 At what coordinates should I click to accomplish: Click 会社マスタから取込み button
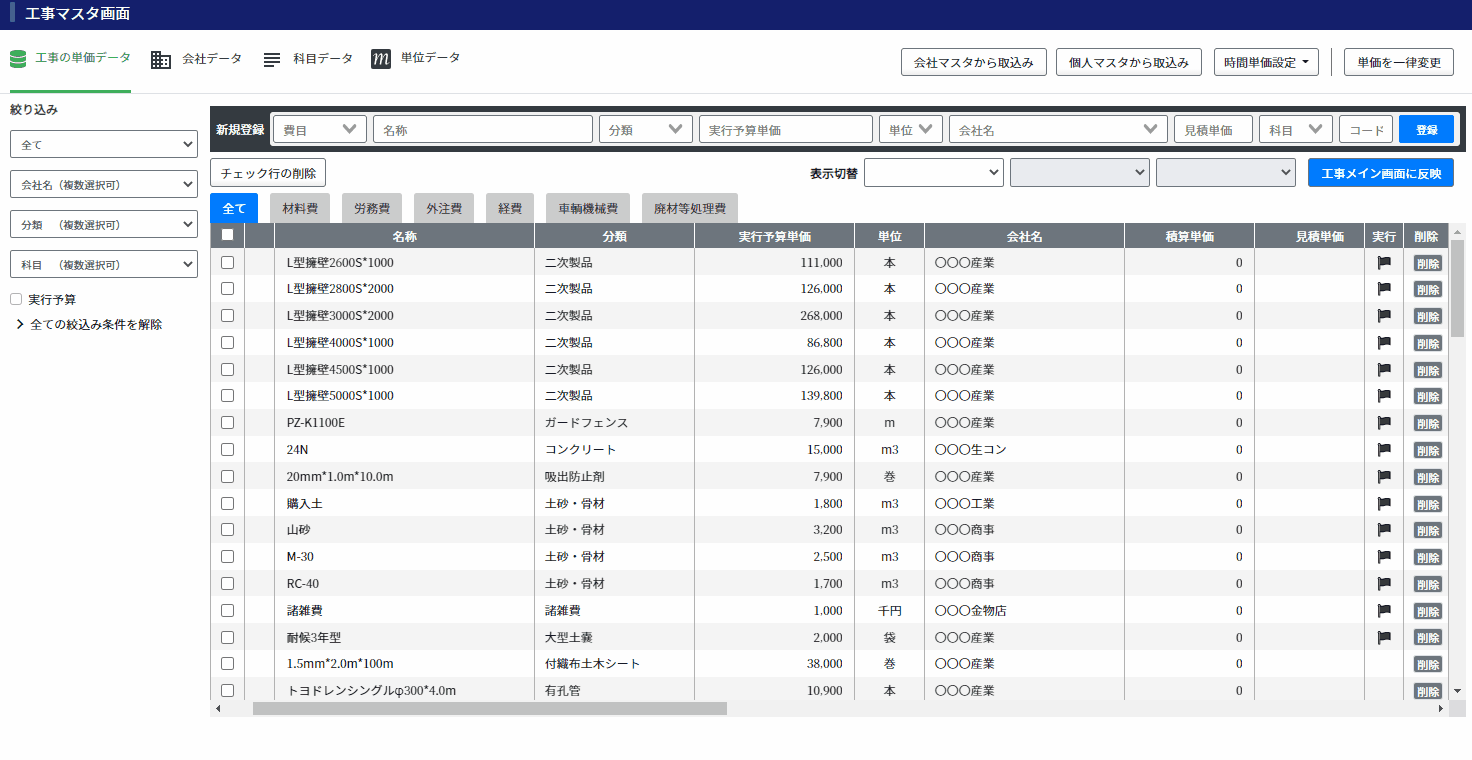tap(974, 62)
